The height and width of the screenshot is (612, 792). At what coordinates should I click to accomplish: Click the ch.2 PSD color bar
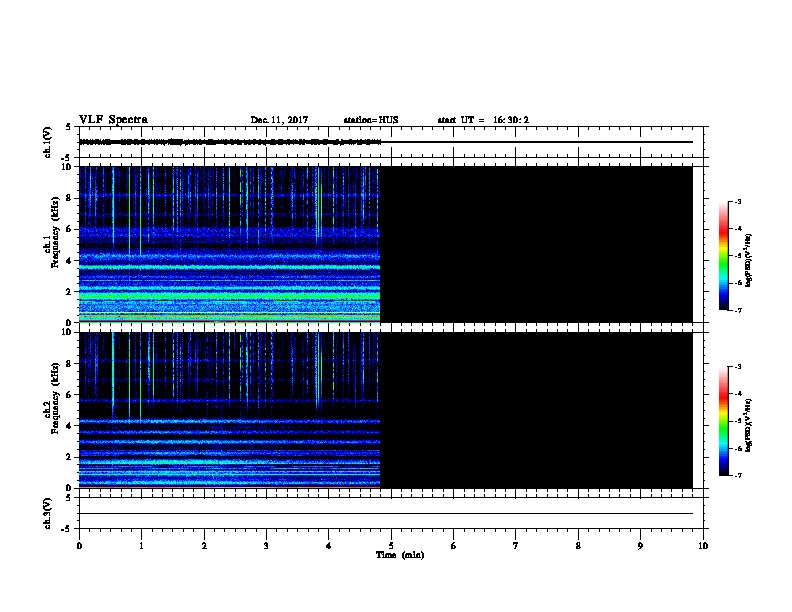point(723,421)
